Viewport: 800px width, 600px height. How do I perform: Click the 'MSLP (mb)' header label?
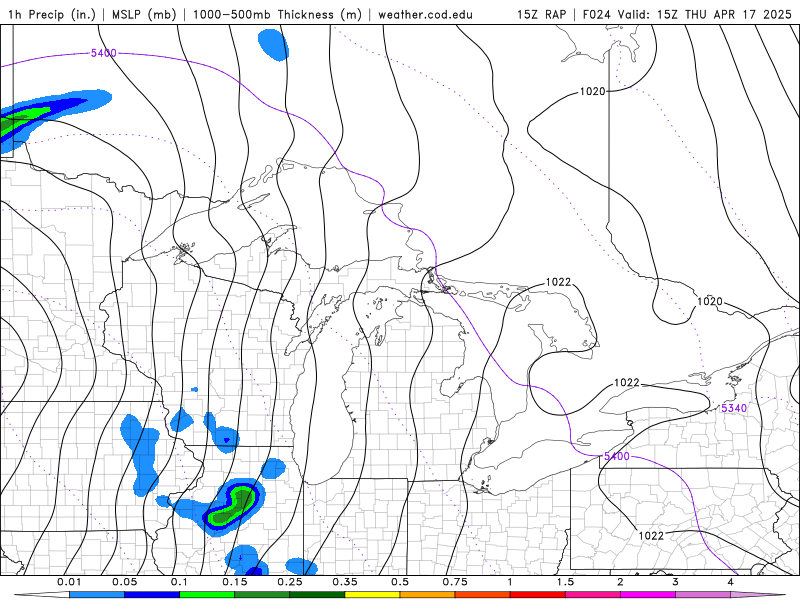click(144, 14)
